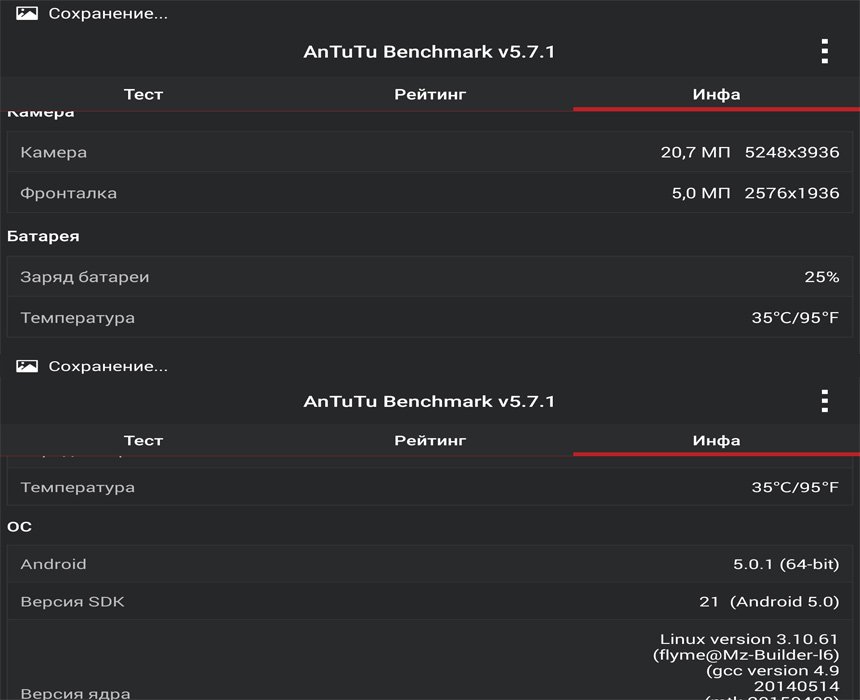Tap upper AnTuTu Benchmark v5.7.1 title
The height and width of the screenshot is (700, 860).
pos(429,52)
